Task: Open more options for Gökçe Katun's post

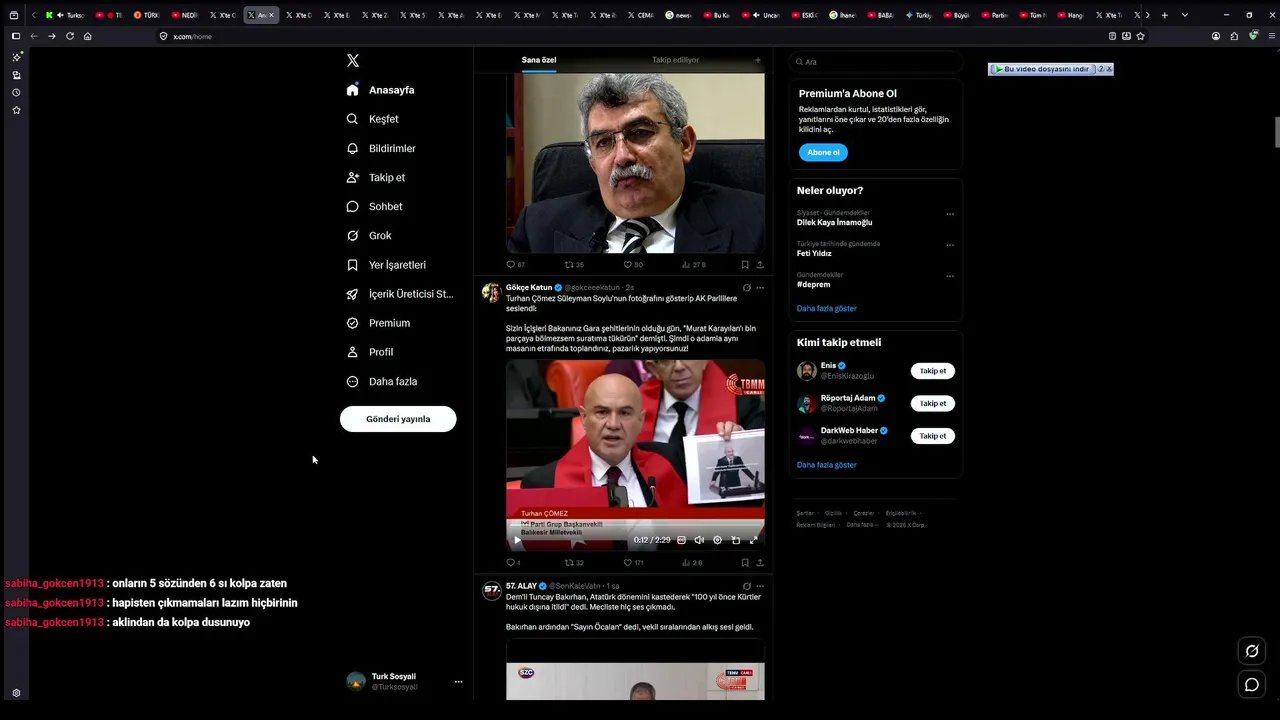Action: (x=760, y=288)
